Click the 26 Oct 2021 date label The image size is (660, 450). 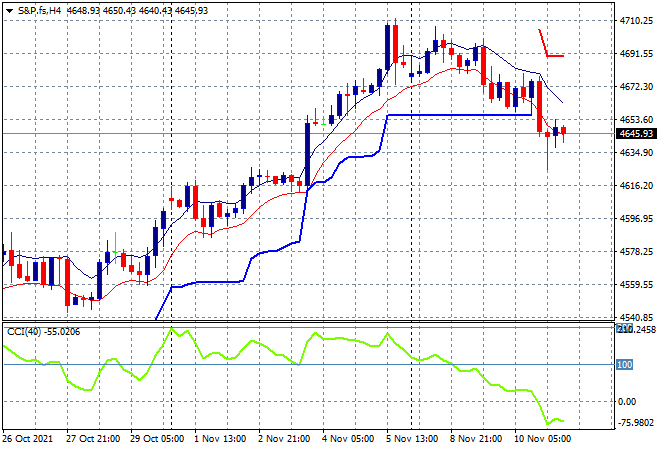(28, 439)
